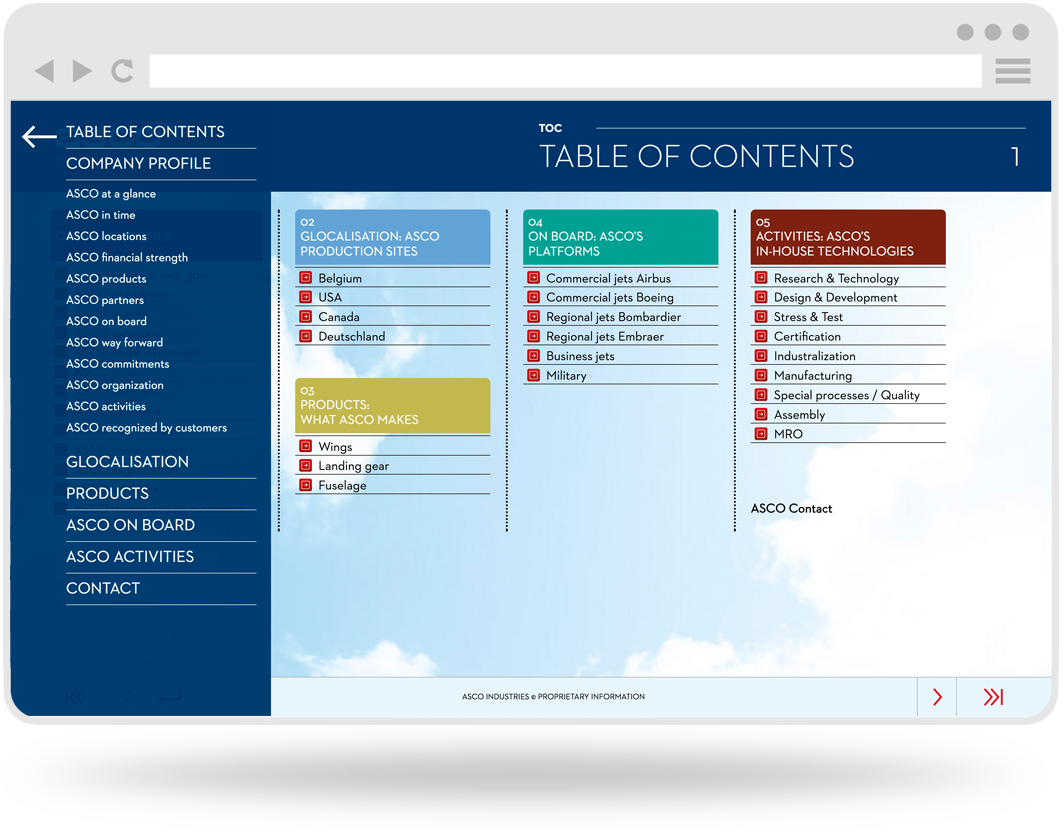Open Table of Contents in sidebar
Viewport: 1064px width, 832px height.
coord(145,132)
